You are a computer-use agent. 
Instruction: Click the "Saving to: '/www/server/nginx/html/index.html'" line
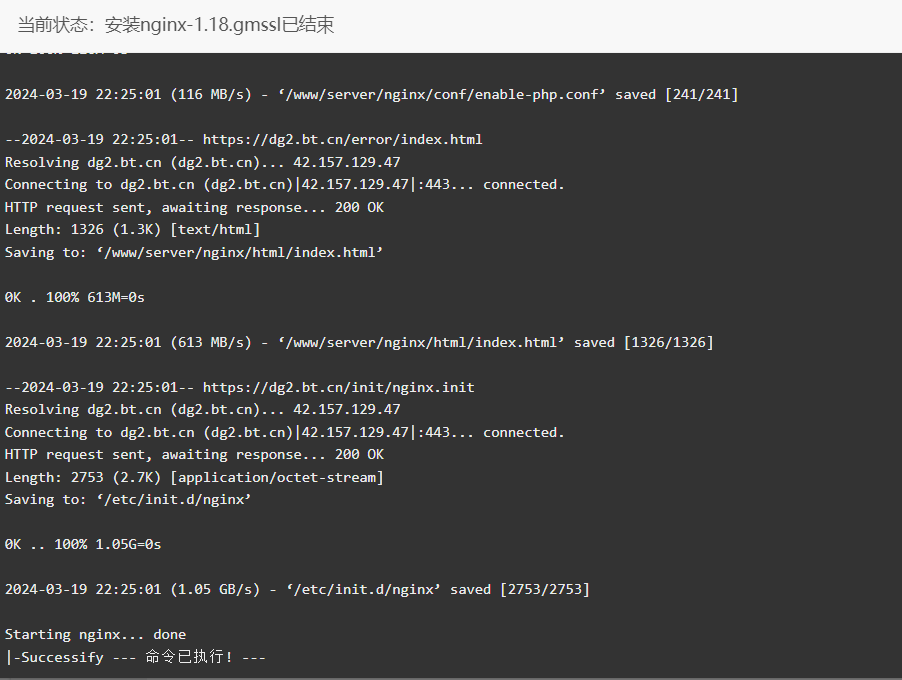194,253
